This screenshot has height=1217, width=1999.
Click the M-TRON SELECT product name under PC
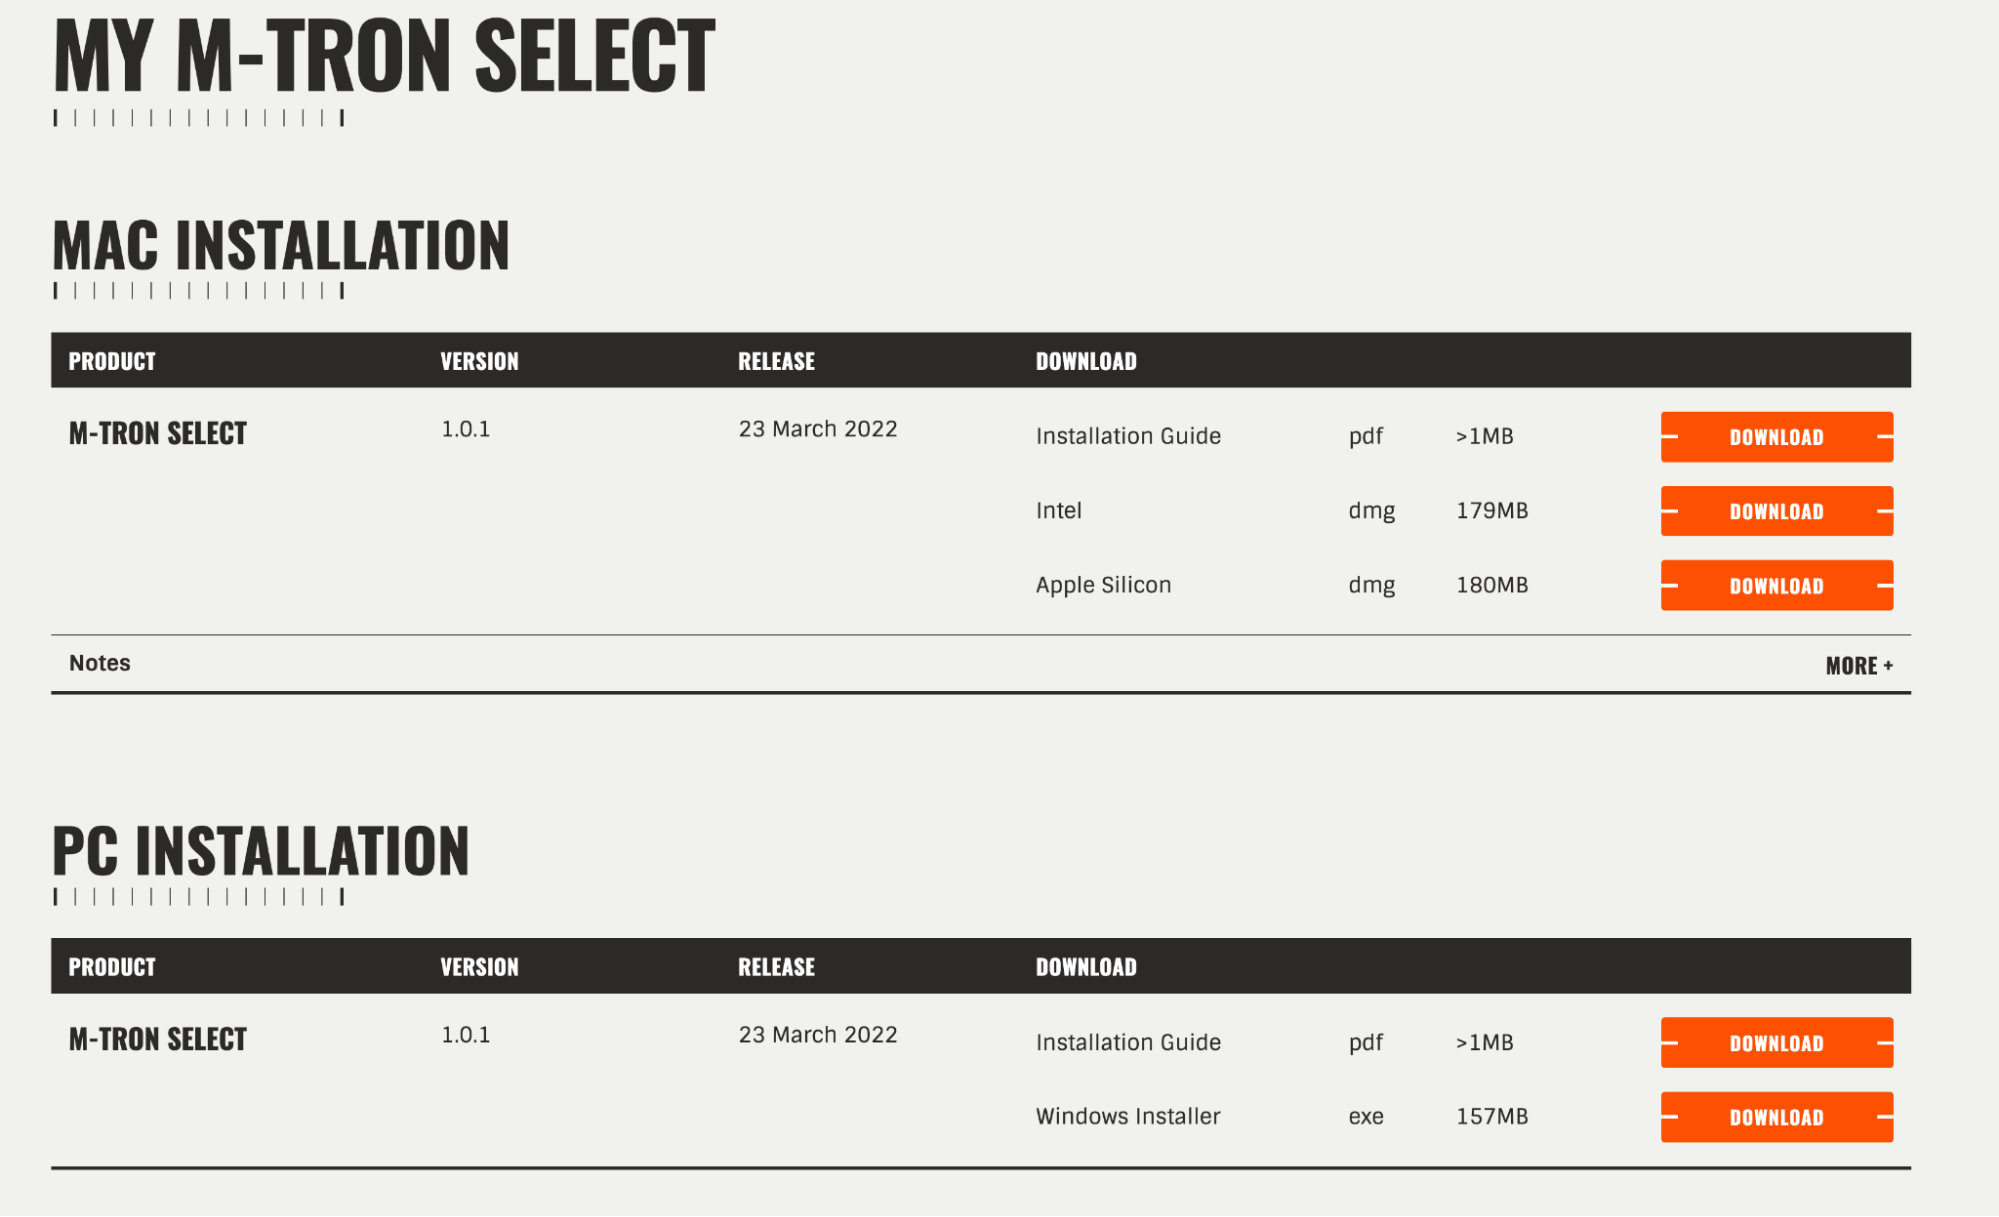coord(158,1039)
